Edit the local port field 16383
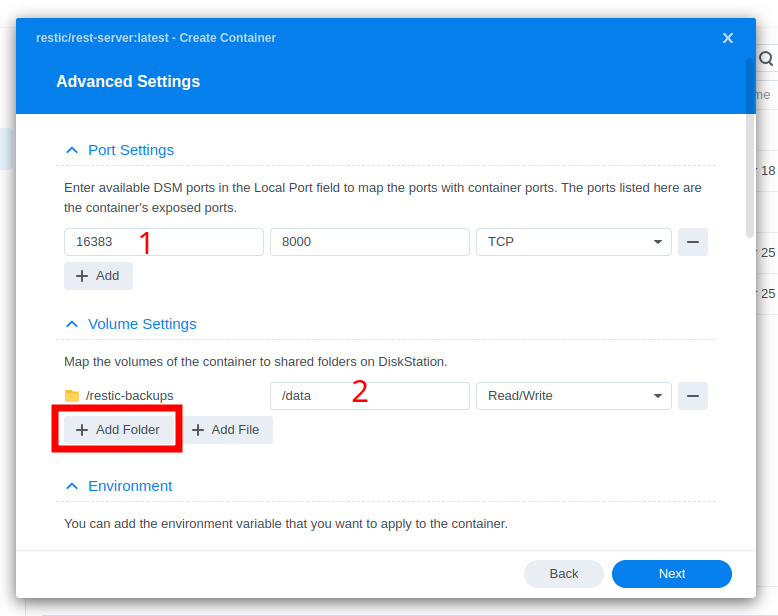Screen dimensions: 778x616 [x=164, y=242]
